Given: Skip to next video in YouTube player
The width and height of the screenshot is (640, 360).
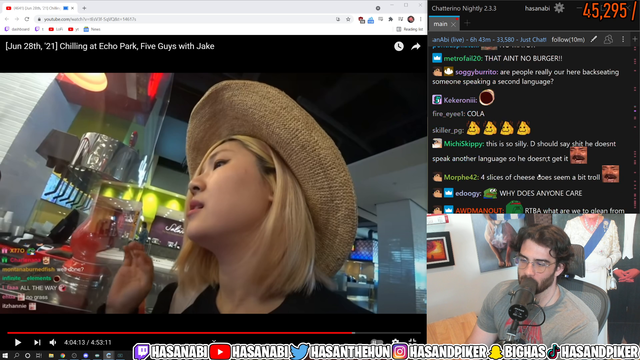Looking at the screenshot, I should point(37,342).
